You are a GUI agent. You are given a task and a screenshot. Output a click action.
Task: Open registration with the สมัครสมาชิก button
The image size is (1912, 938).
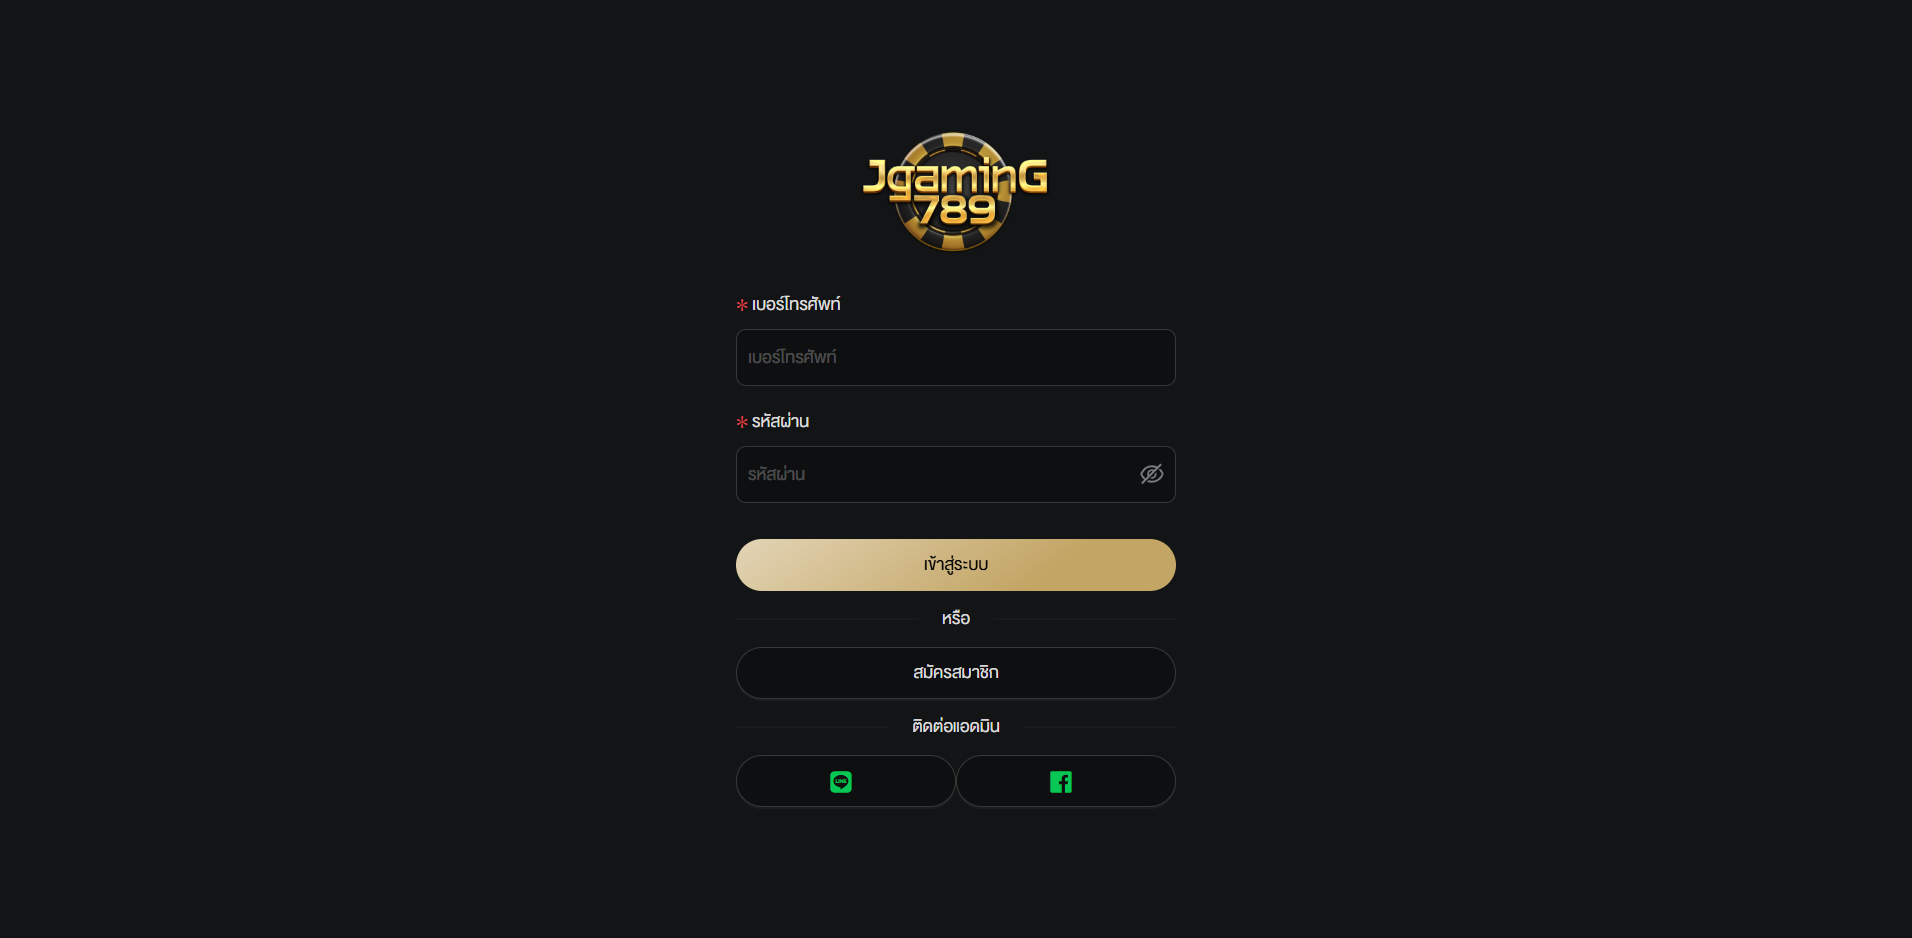pos(956,673)
